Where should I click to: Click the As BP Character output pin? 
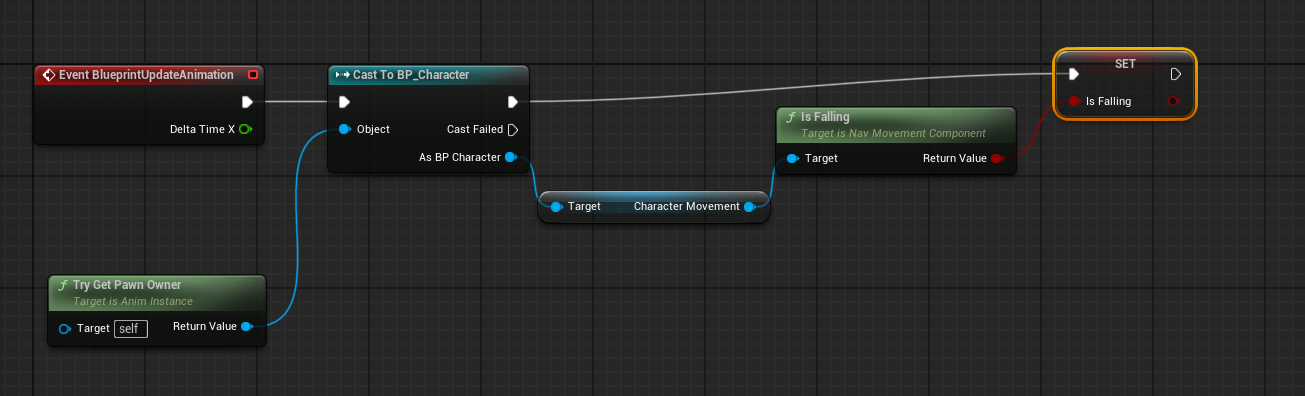511,157
